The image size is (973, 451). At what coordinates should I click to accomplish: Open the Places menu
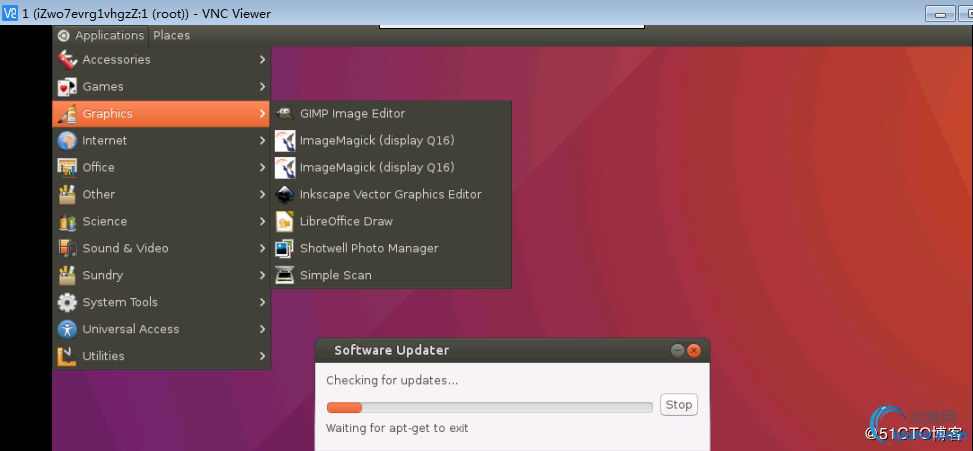[x=171, y=35]
